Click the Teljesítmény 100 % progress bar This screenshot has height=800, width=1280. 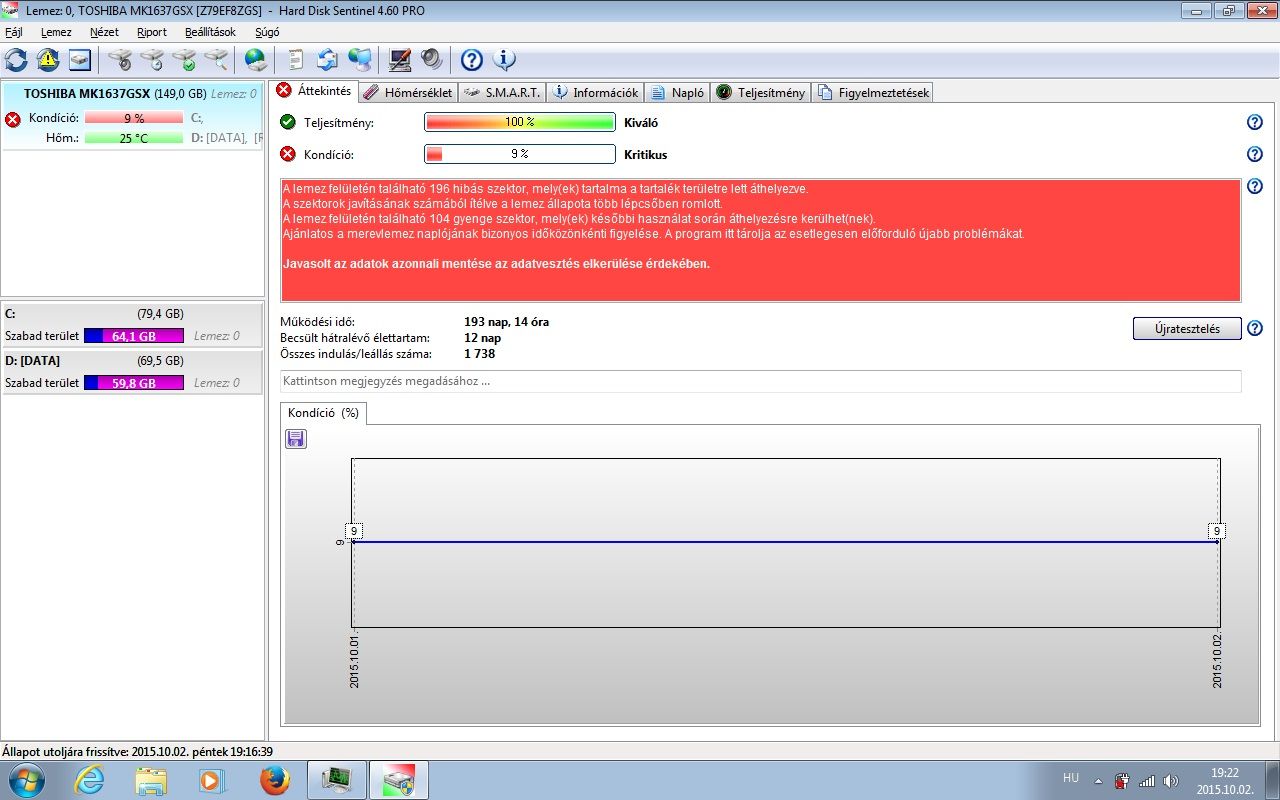coord(520,122)
